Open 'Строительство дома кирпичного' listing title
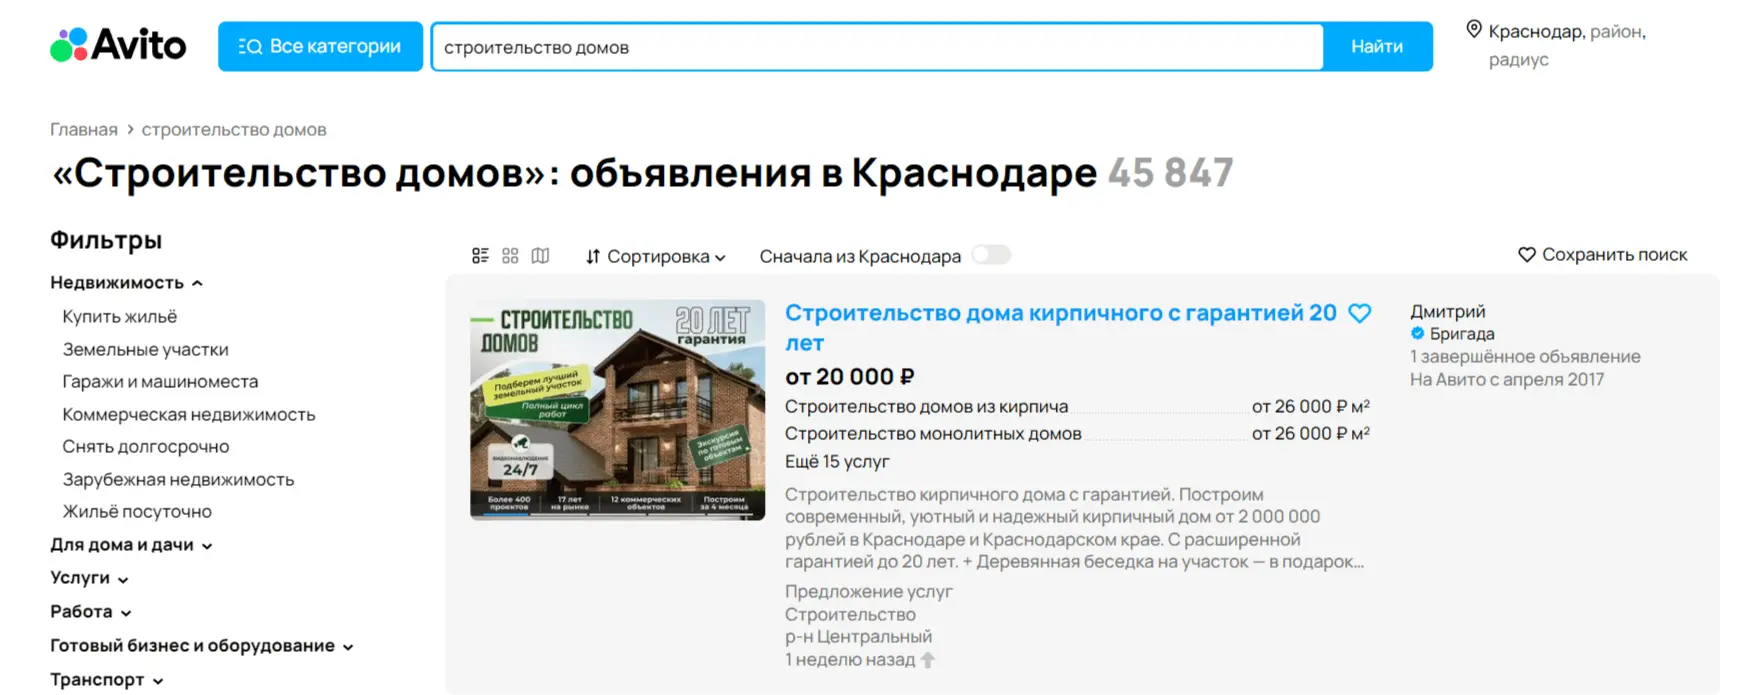This screenshot has width=1746, height=695. [x=1060, y=314]
